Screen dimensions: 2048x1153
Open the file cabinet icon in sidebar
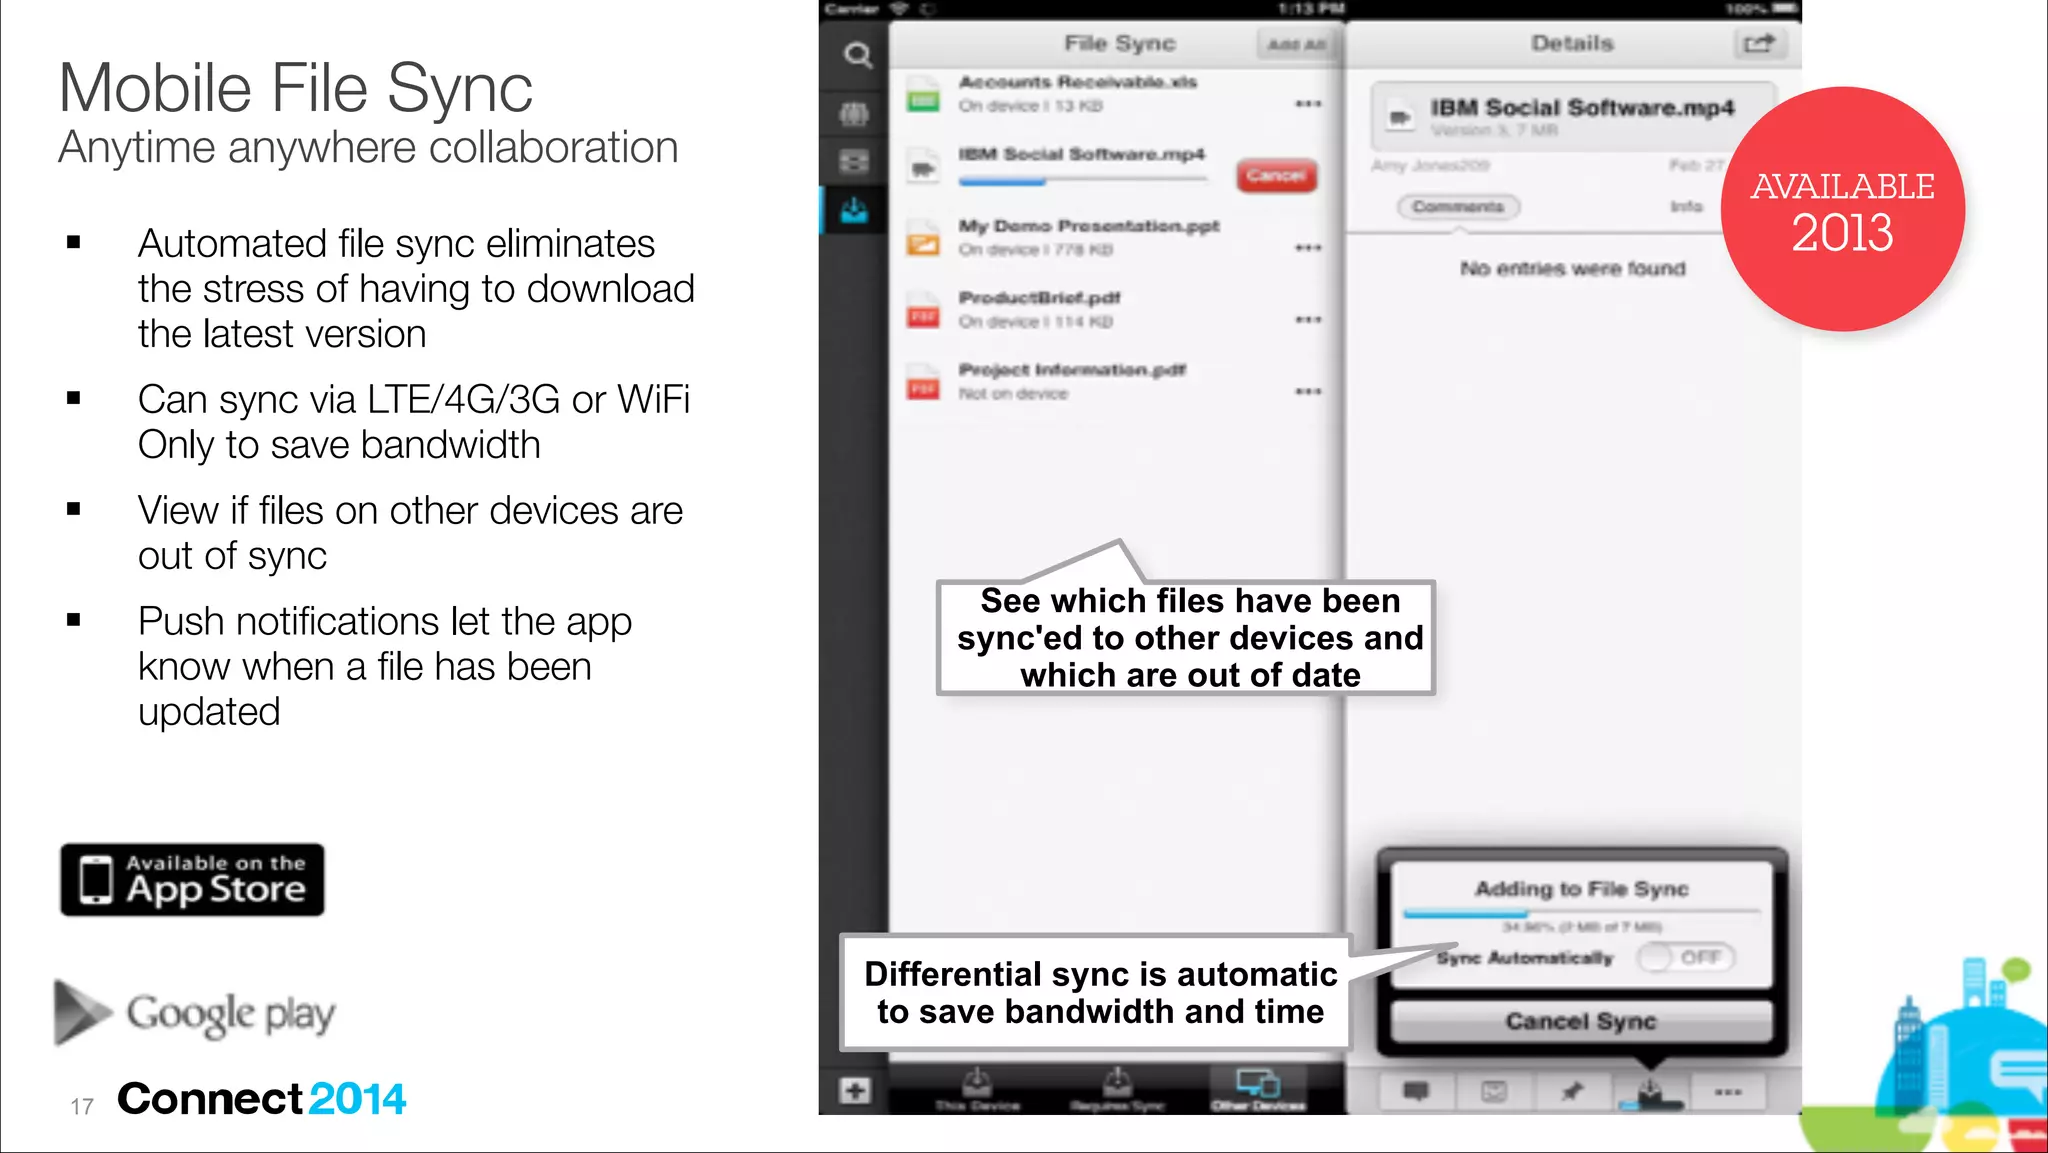pos(854,162)
